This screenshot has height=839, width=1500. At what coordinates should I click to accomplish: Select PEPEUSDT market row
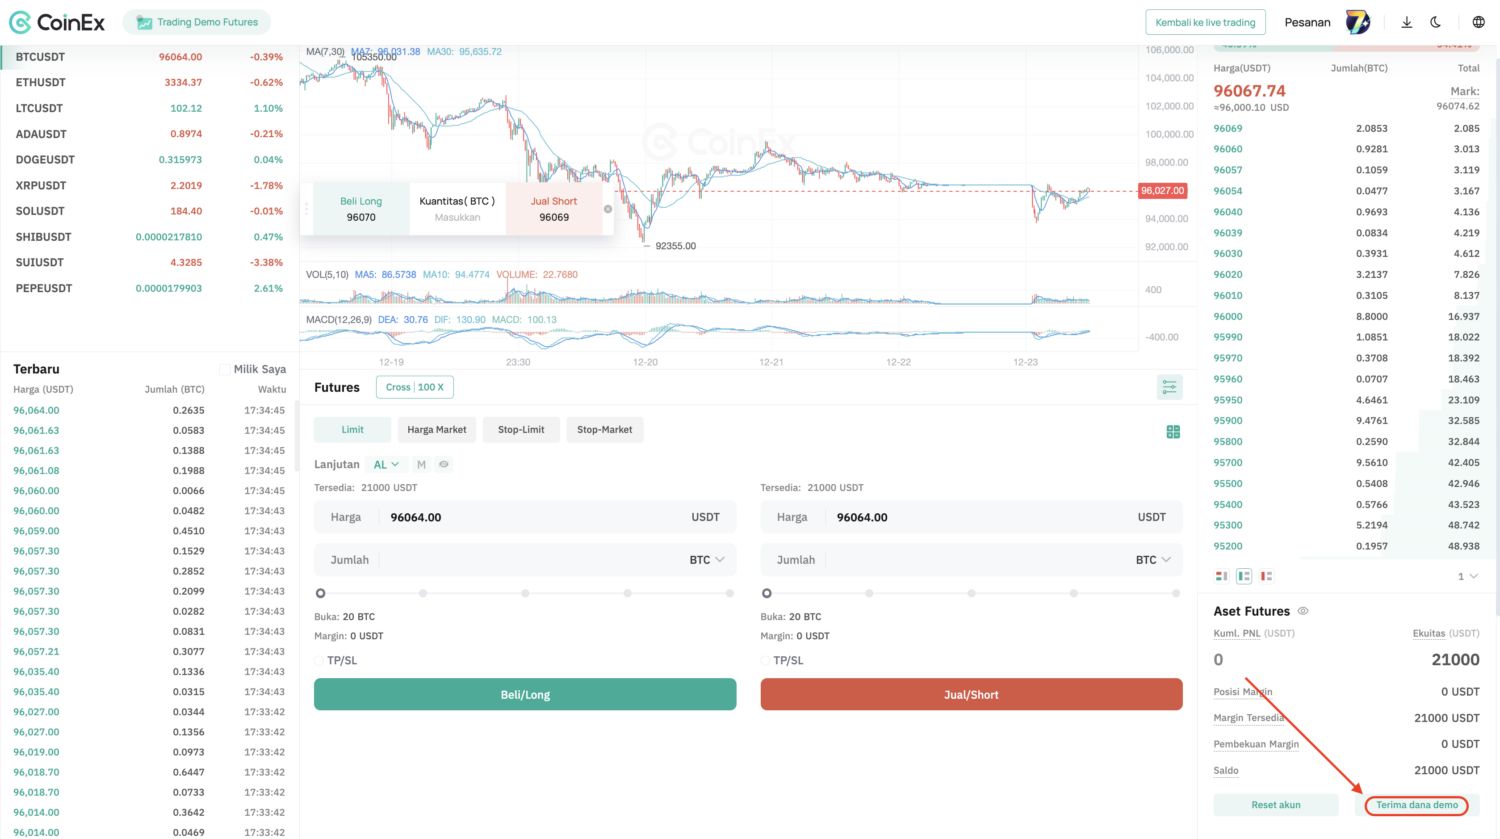coord(148,288)
